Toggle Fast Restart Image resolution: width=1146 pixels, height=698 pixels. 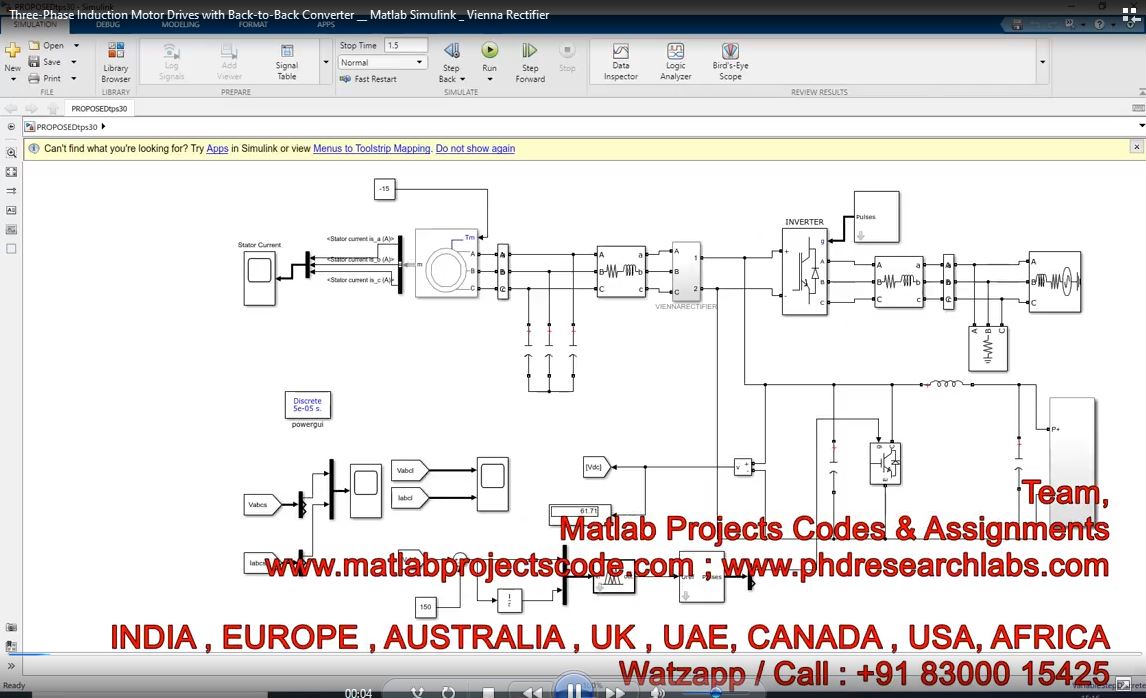(x=368, y=79)
